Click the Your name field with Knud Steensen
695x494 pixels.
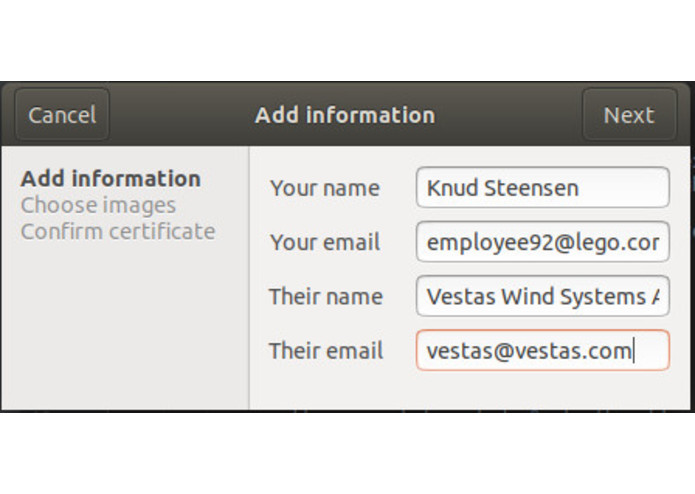(543, 187)
